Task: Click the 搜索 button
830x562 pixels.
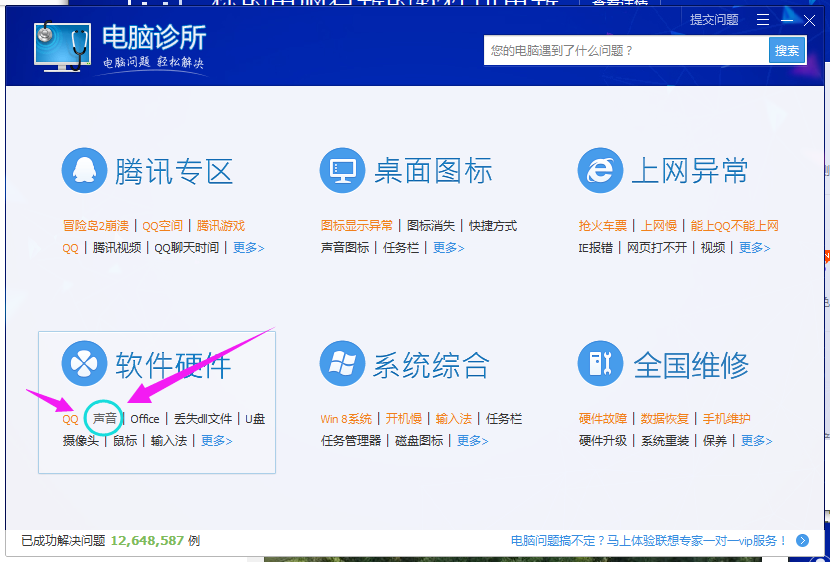Action: pyautogui.click(x=787, y=51)
